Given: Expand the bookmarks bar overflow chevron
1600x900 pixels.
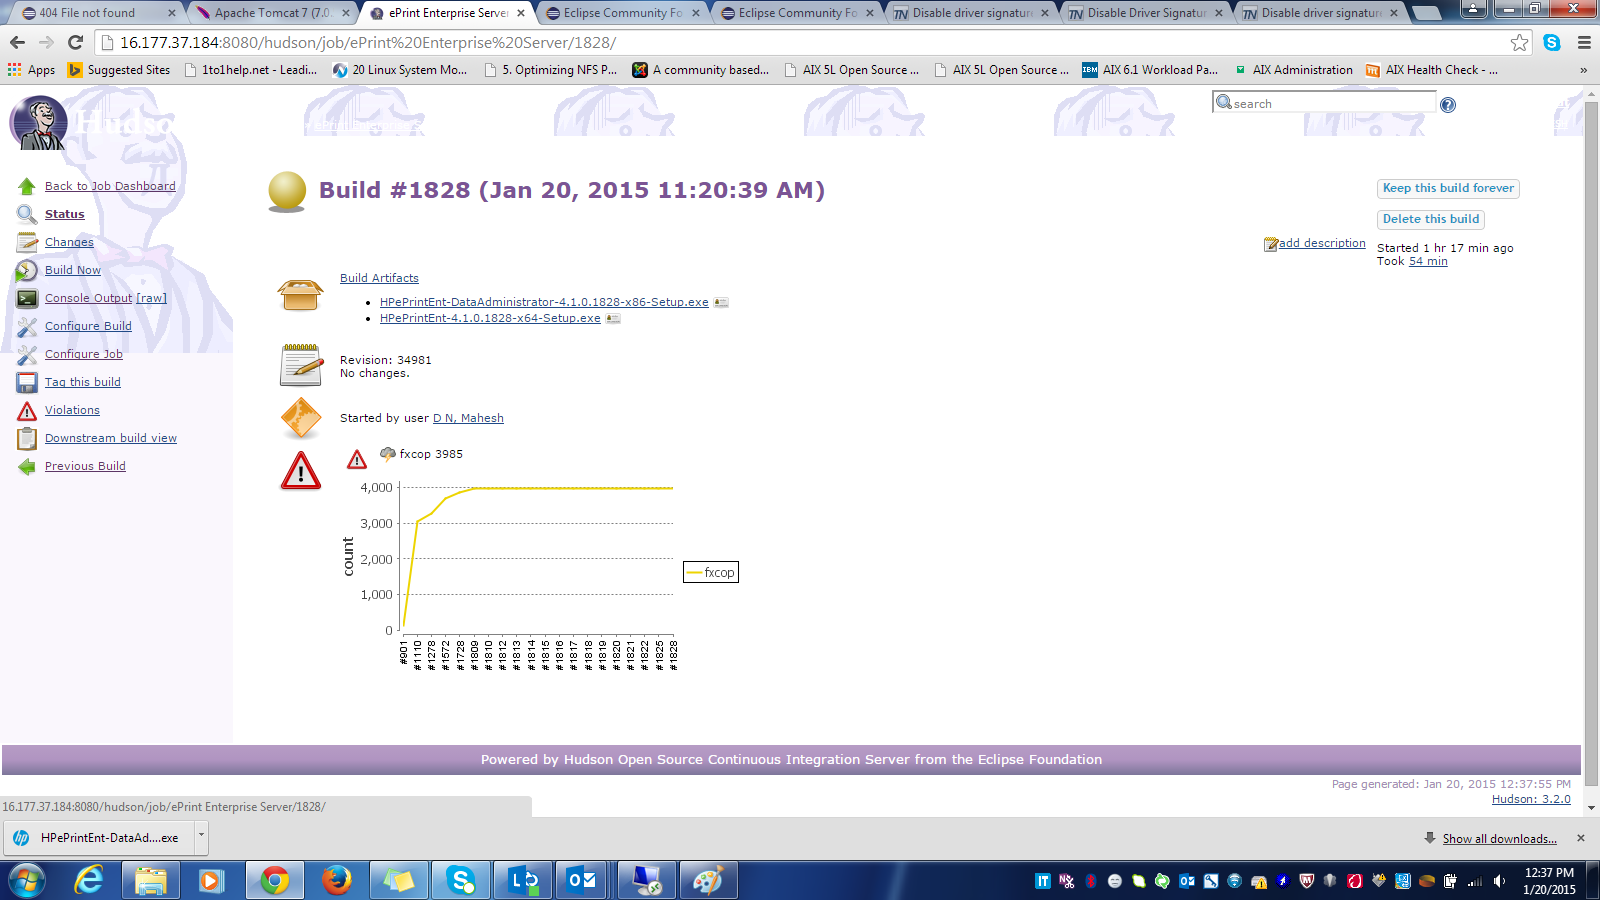Looking at the screenshot, I should pos(1583,70).
